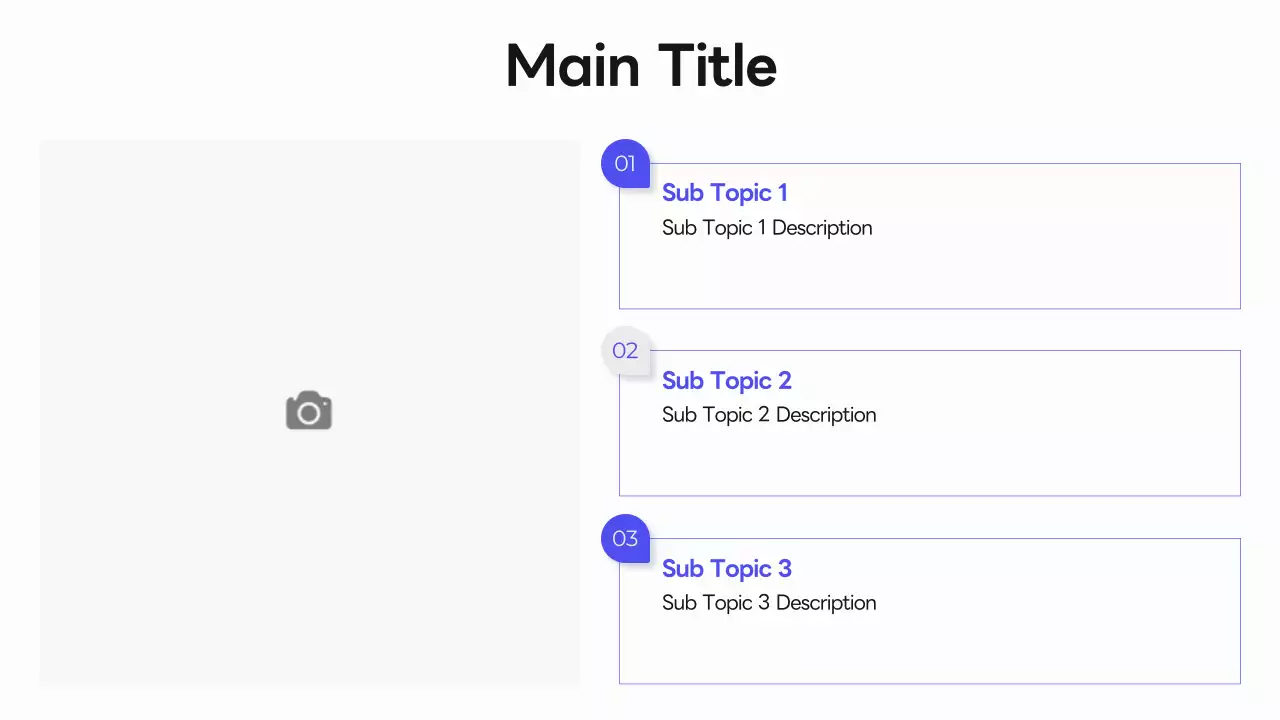Select the blue 01 number badge
The image size is (1280, 720).
[x=625, y=164]
